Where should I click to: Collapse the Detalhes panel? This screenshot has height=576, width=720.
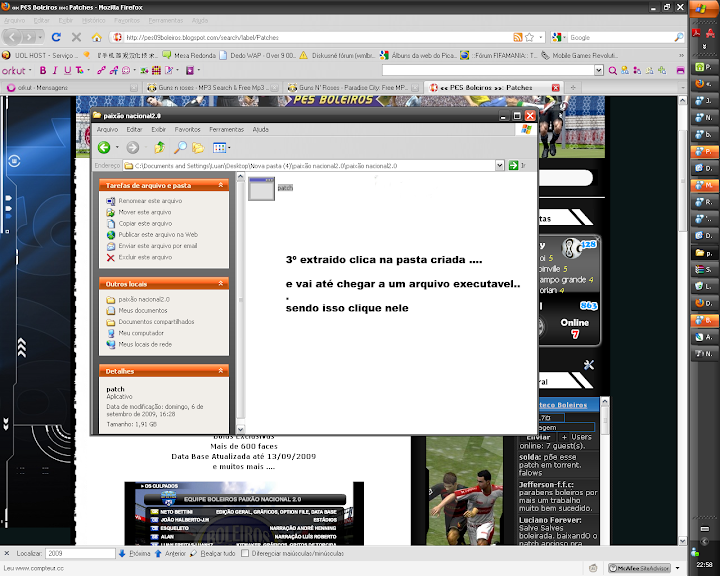pos(221,371)
